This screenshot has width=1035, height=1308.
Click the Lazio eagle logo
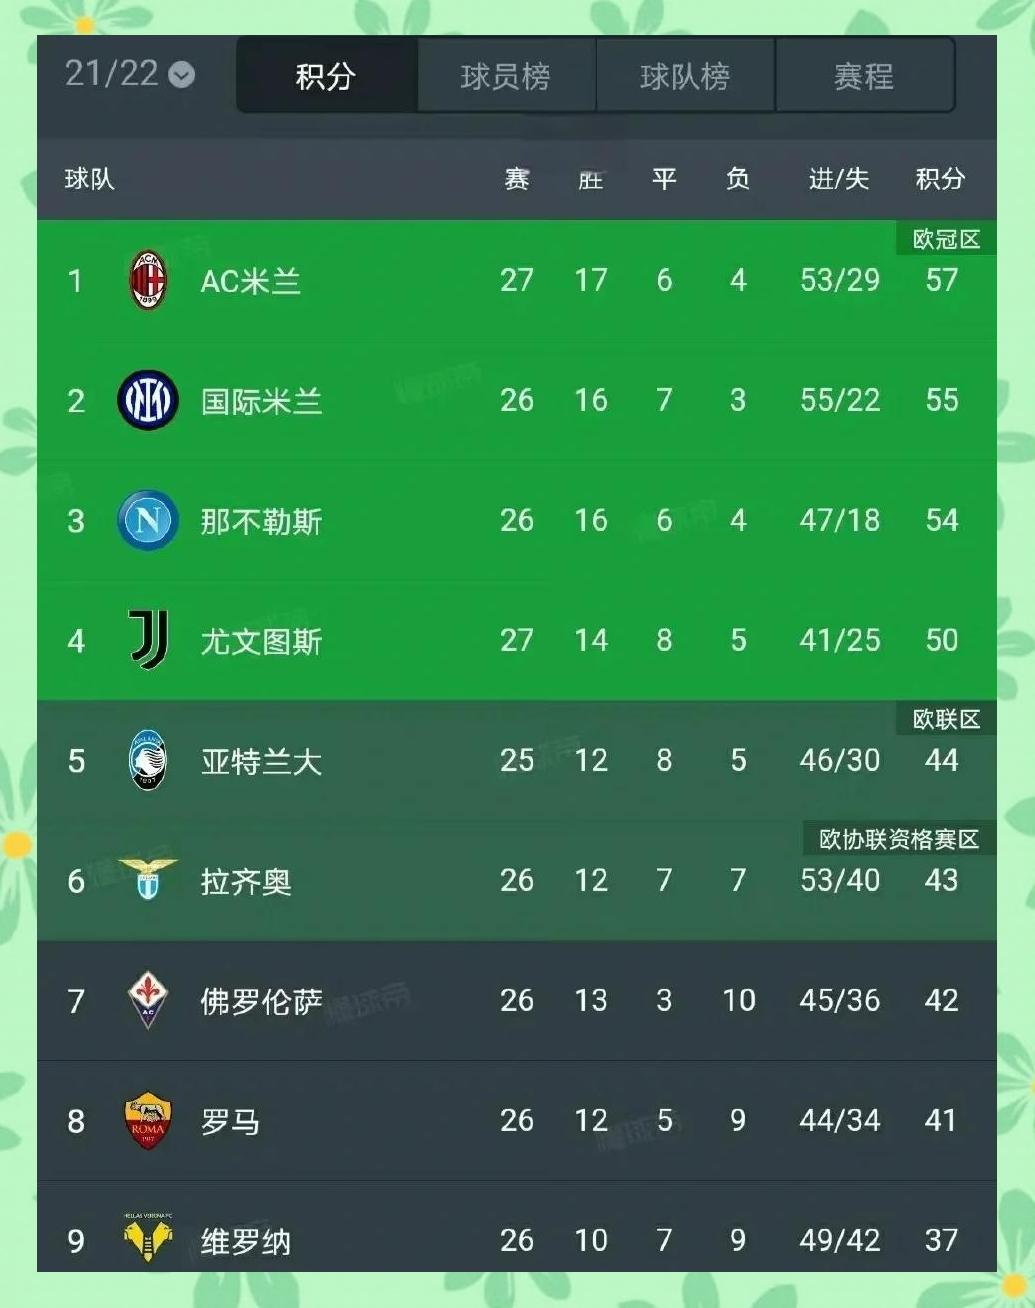click(148, 879)
